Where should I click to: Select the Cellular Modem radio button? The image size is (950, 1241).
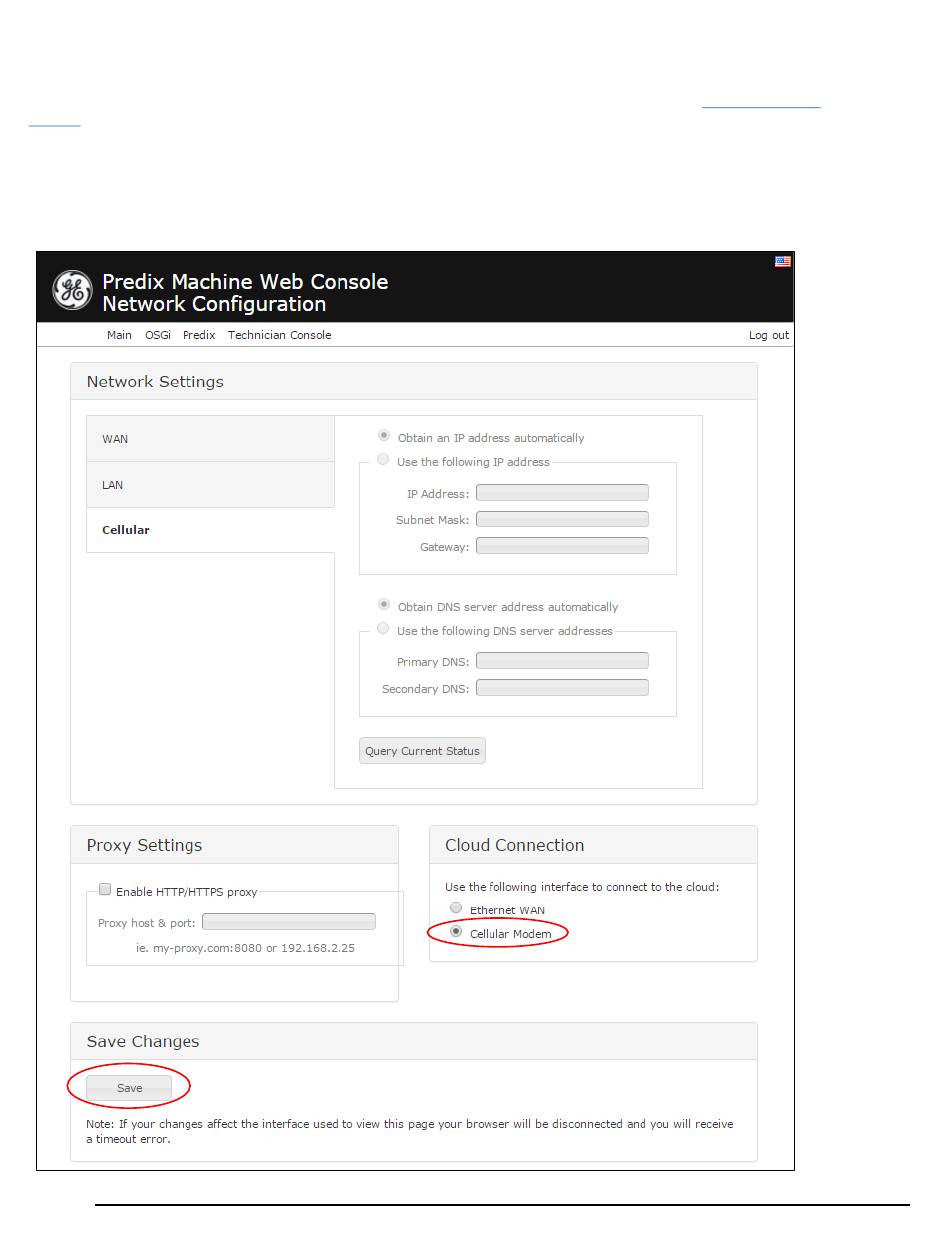(x=456, y=932)
